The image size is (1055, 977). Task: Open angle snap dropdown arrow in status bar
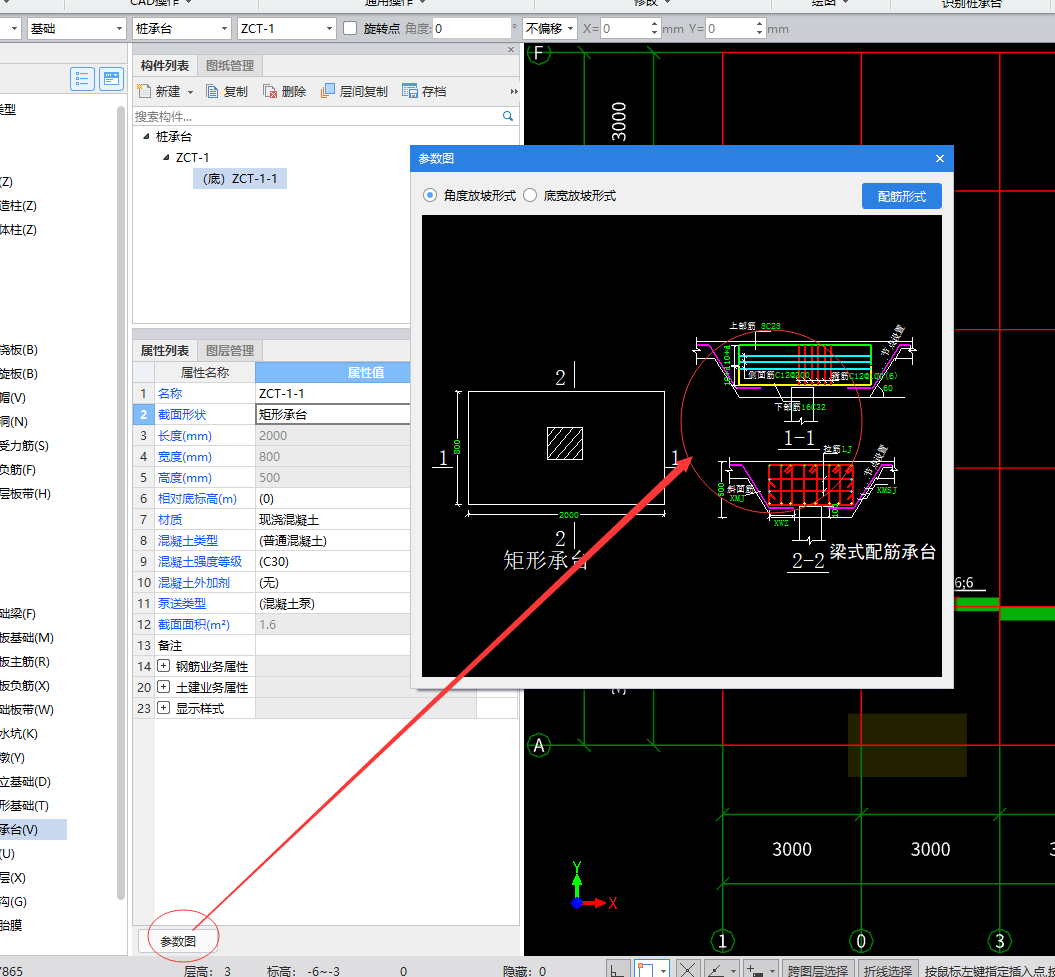click(x=734, y=971)
